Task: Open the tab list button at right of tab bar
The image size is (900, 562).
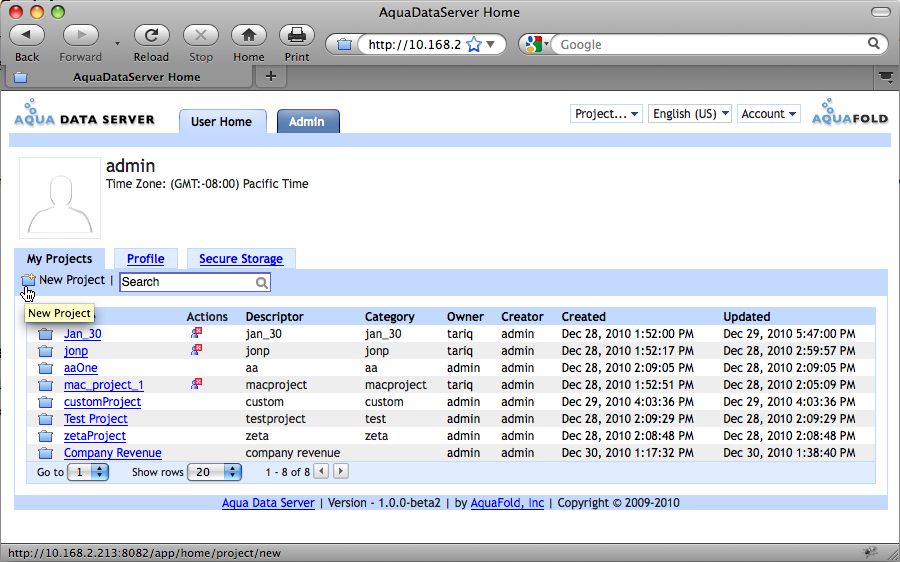Action: [x=886, y=76]
